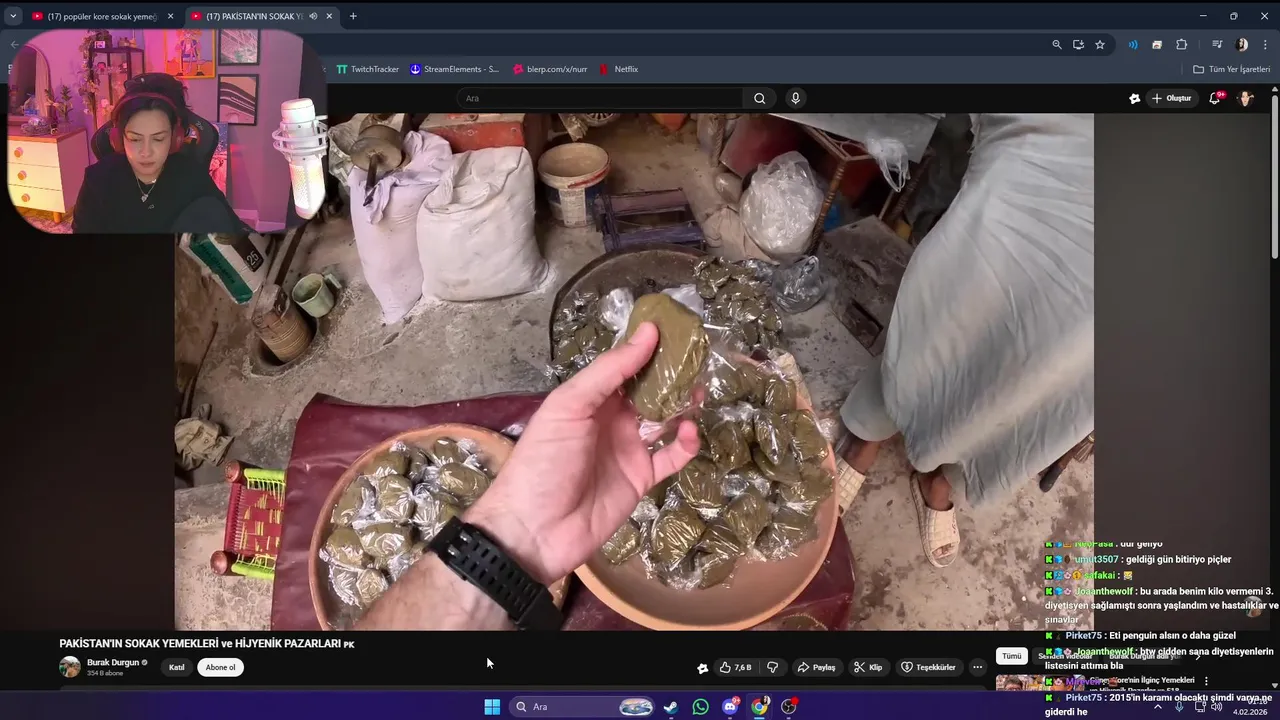
Task: Click the install app icon in address bar
Action: click(1078, 44)
